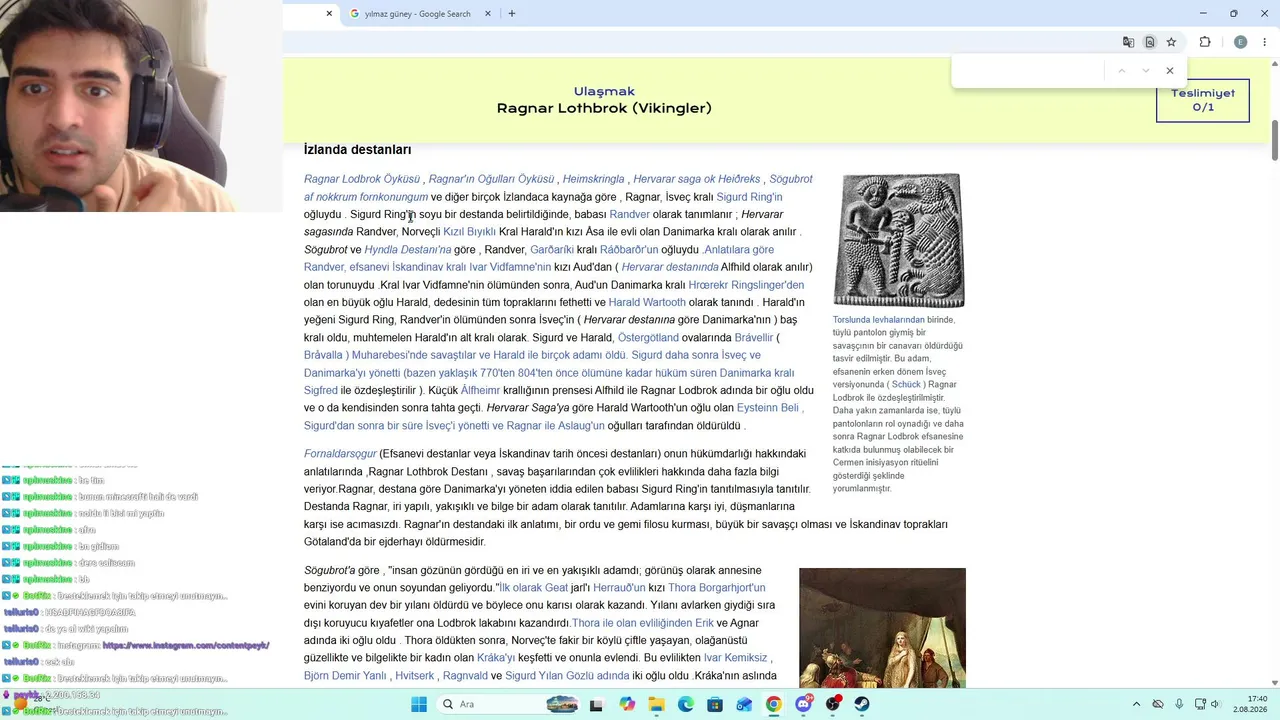Open Outlook from the taskbar
1280x720 pixels.
744,704
